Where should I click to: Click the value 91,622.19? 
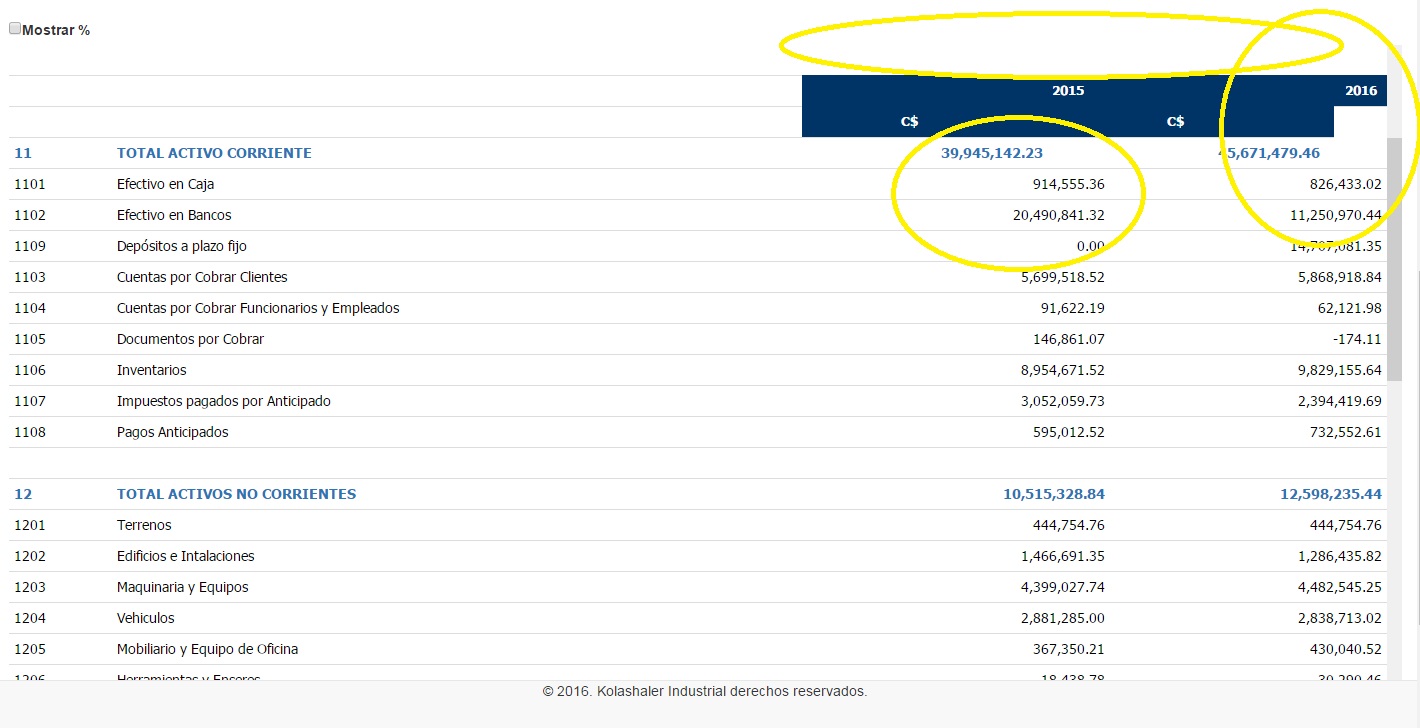1073,308
